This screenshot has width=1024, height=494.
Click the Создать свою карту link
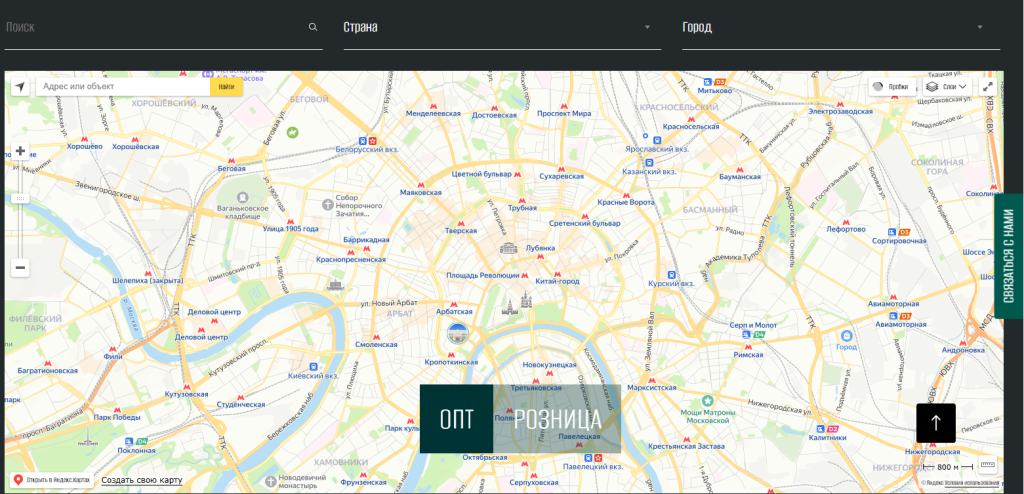142,481
